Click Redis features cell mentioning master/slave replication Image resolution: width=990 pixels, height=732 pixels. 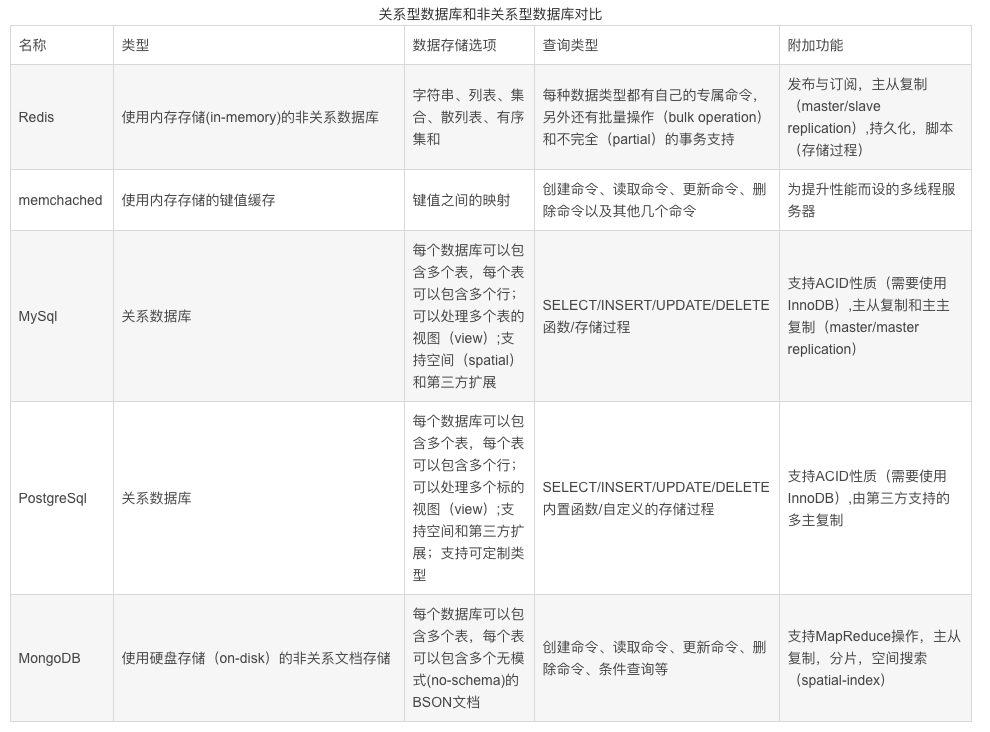pos(875,117)
